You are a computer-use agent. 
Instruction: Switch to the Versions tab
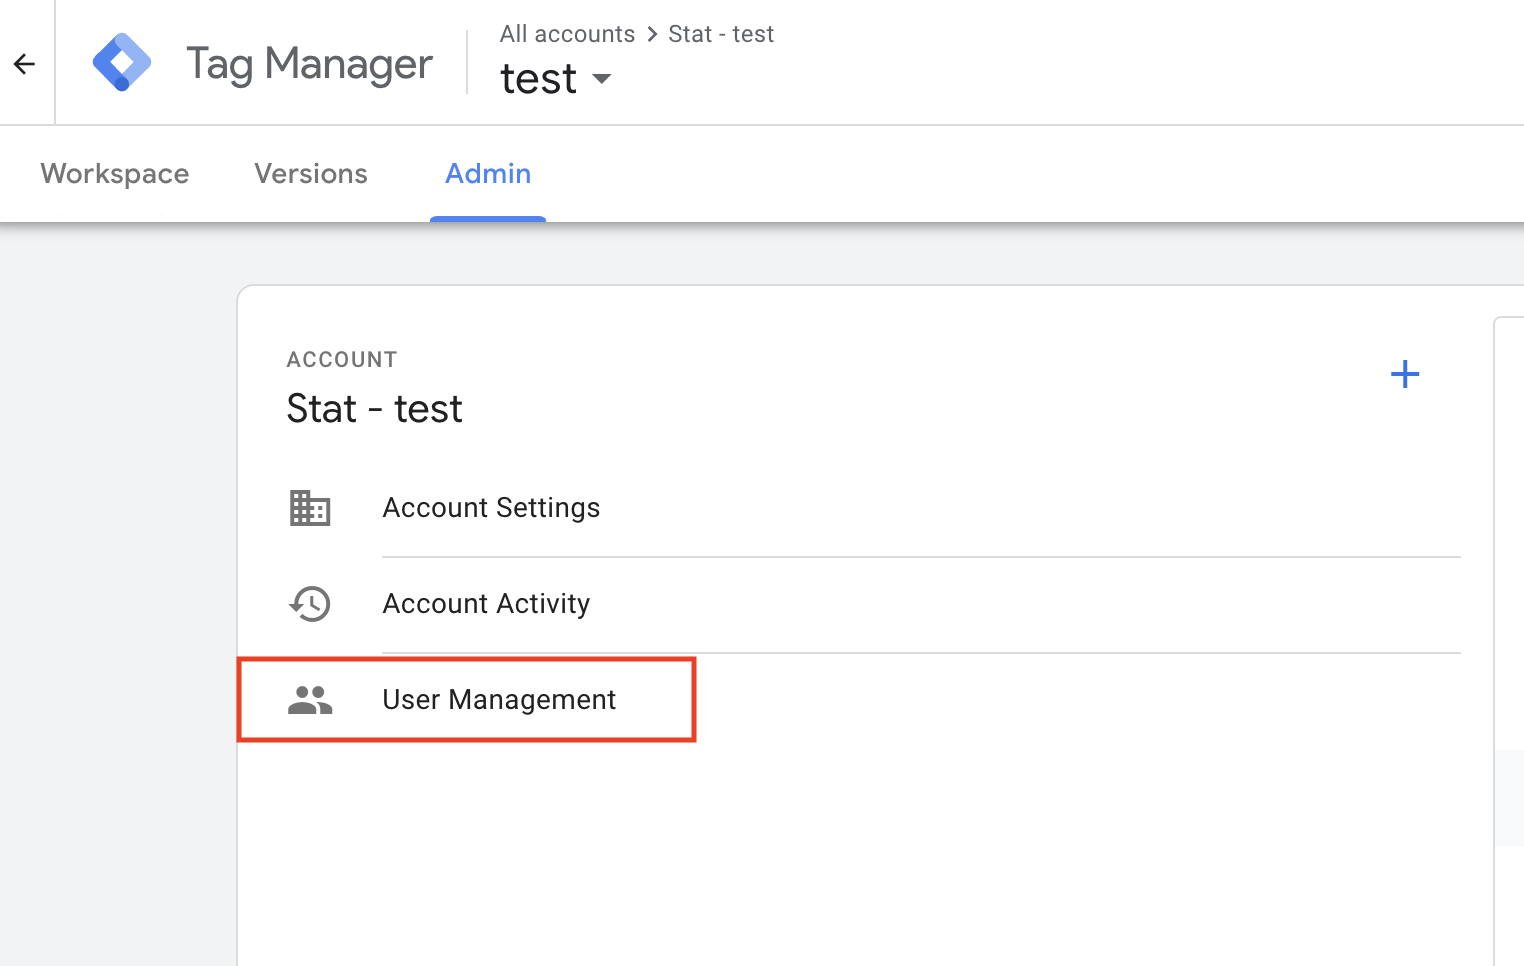tap(311, 173)
